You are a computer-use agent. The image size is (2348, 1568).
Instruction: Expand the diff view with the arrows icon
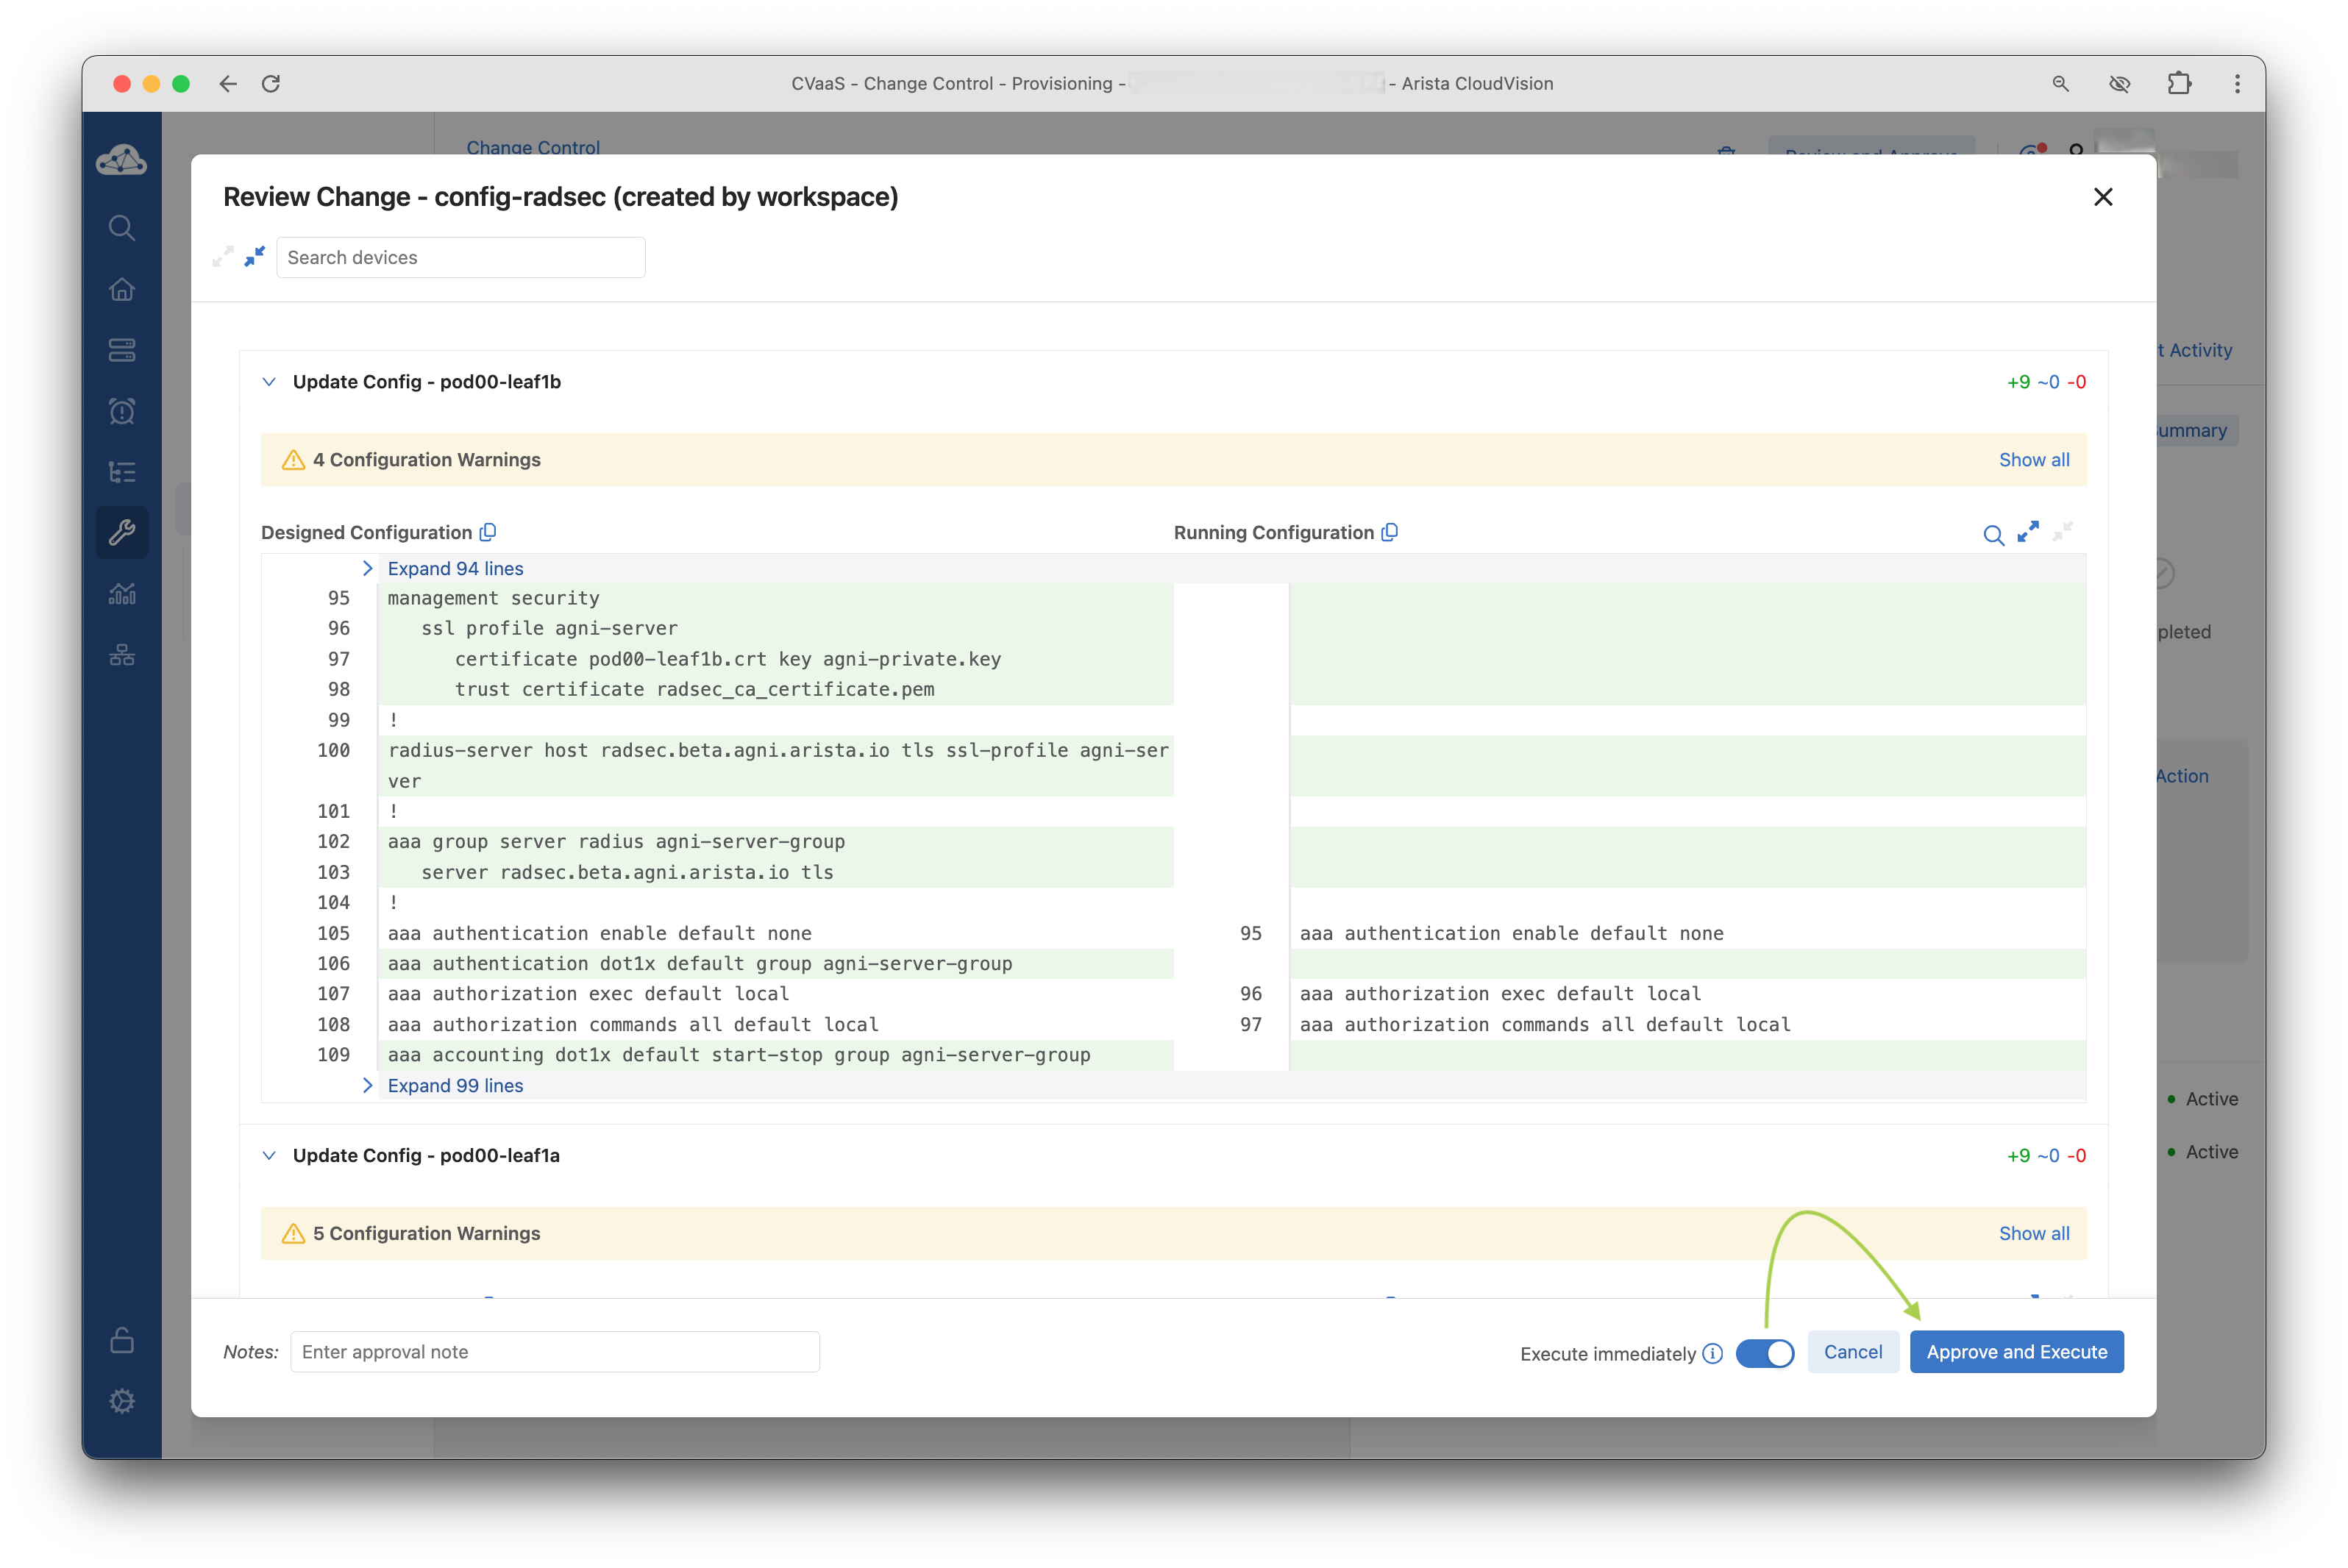(x=2028, y=532)
